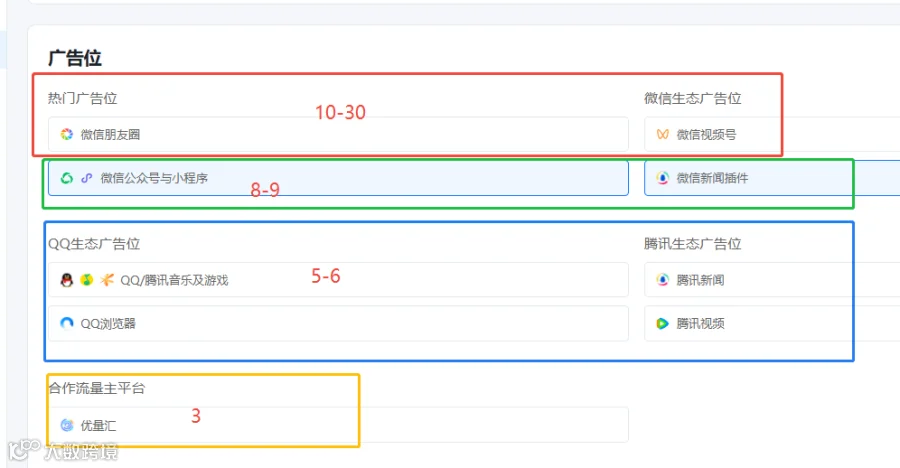This screenshot has width=900, height=468.
Task: Click the 腾讯视频 play logo icon
Action: [x=662, y=323]
